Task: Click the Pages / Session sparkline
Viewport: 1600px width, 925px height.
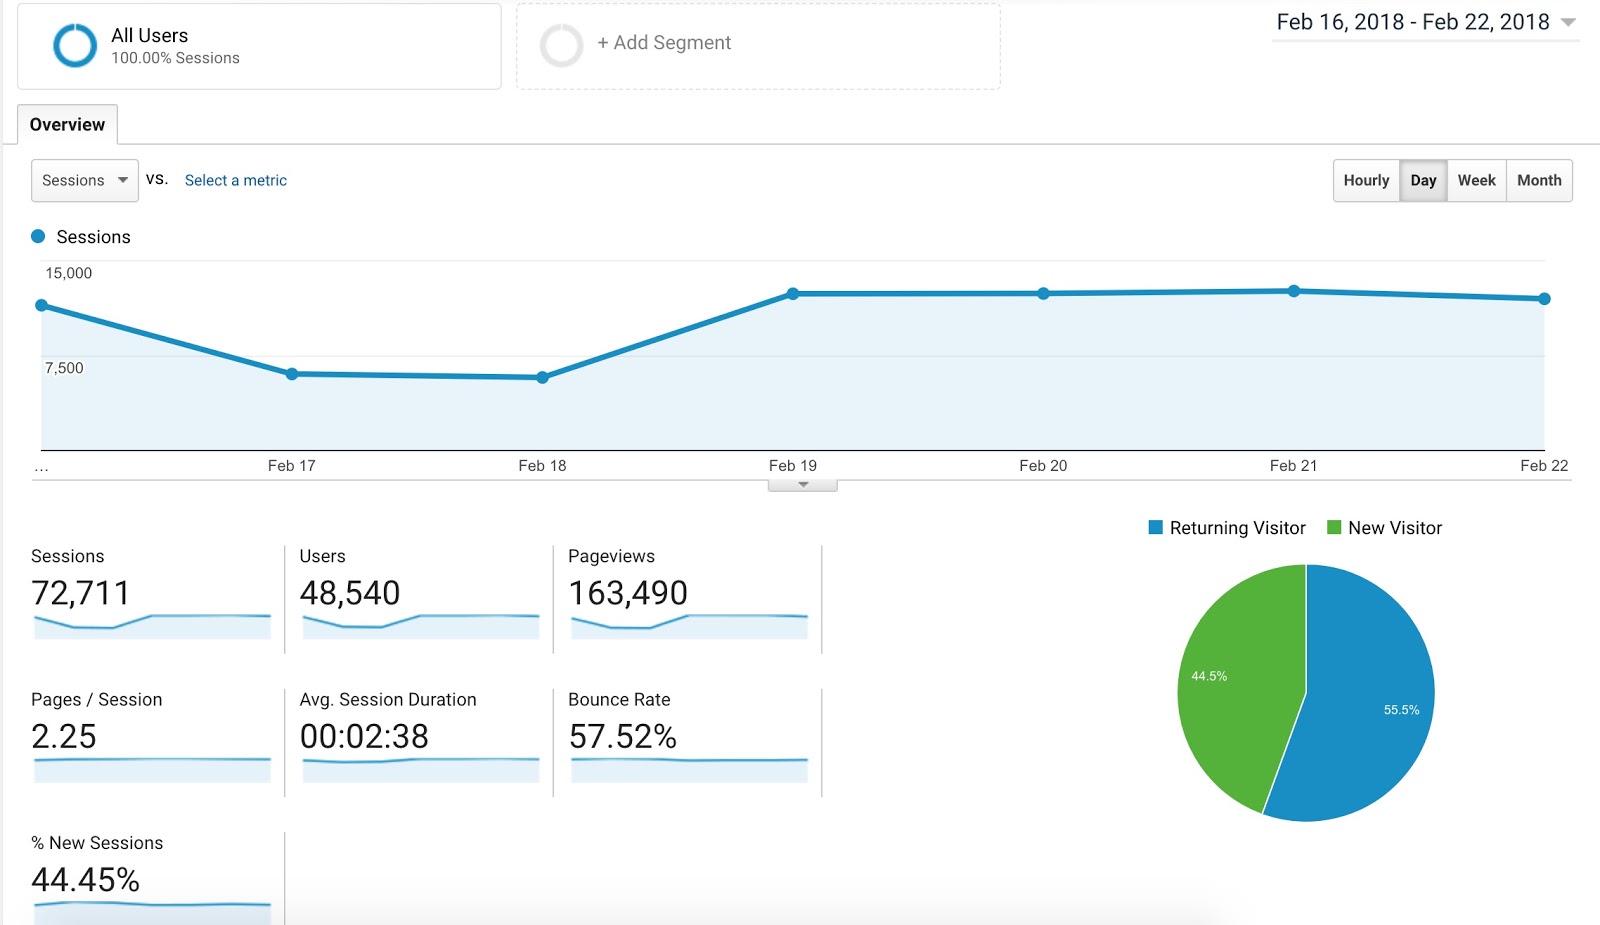Action: [152, 769]
